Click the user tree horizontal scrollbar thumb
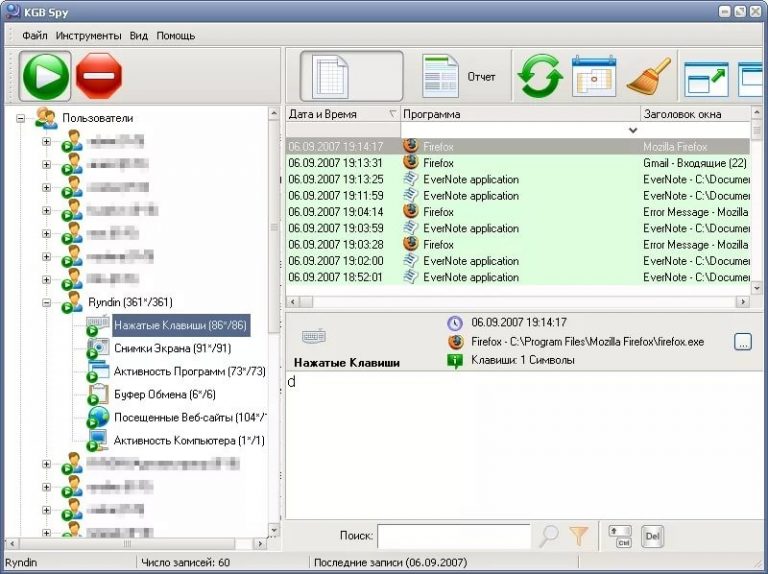 (x=127, y=544)
